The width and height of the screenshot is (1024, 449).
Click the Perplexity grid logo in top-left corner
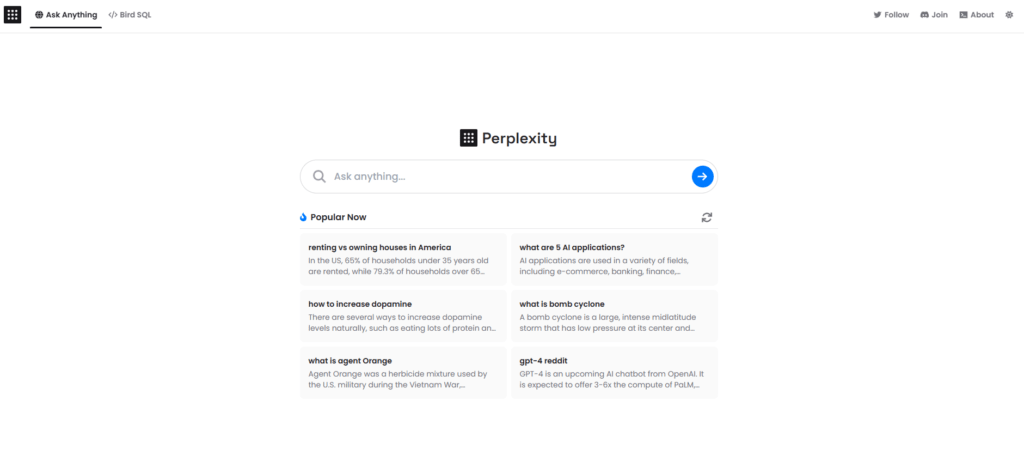tap(13, 15)
